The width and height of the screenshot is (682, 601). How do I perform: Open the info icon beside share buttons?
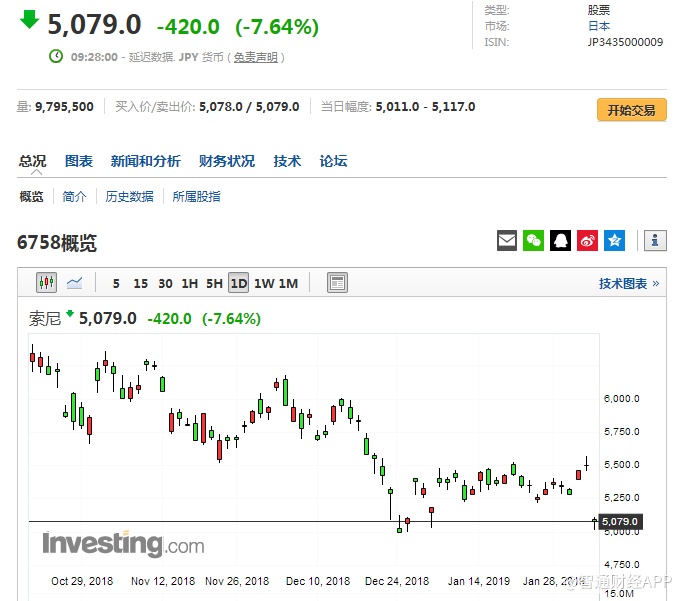tap(655, 241)
